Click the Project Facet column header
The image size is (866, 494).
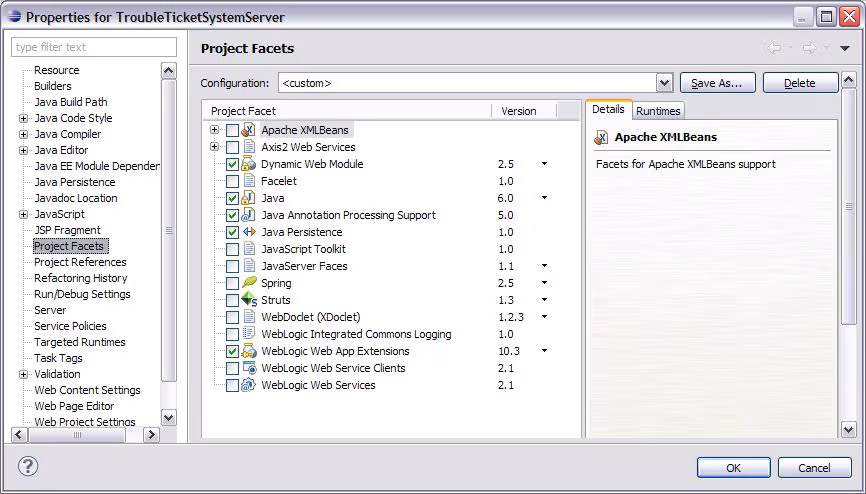pyautogui.click(x=347, y=111)
